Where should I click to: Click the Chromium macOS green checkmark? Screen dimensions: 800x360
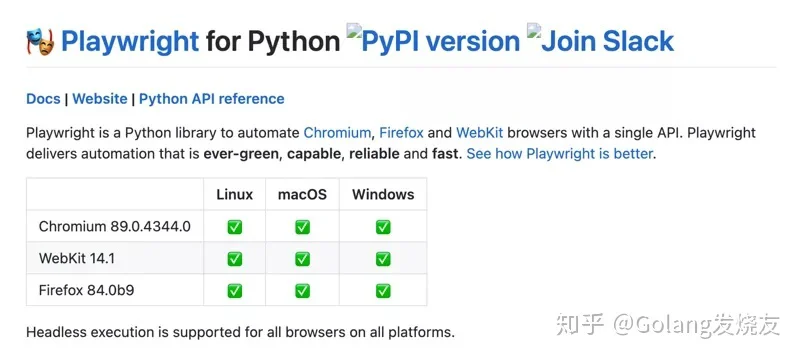click(x=303, y=226)
